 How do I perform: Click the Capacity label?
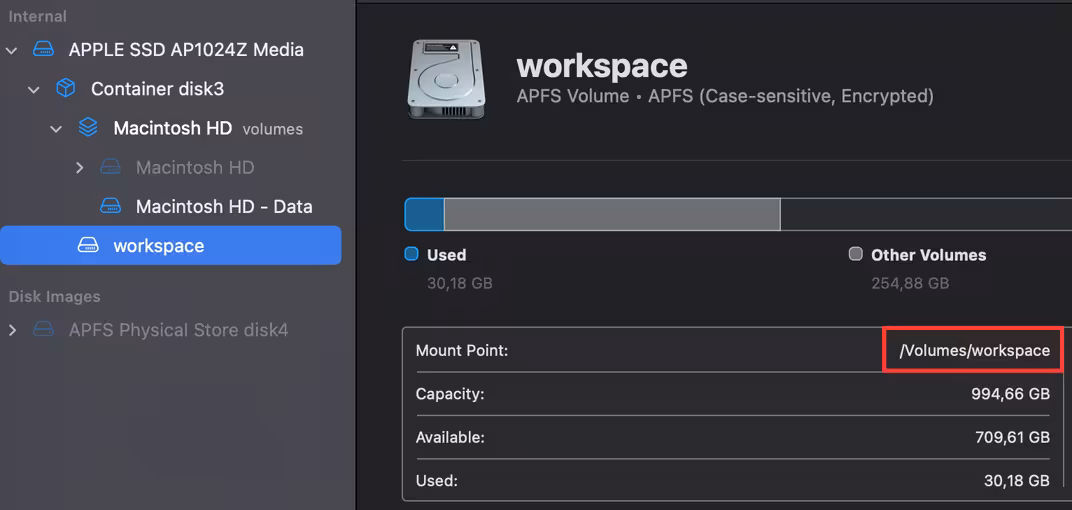[x=450, y=394]
